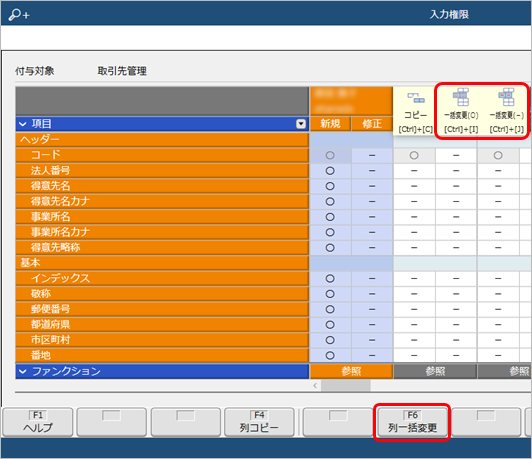Viewport: 532px width, 459px height.
Task: Toggle the 新規 circle for コード
Action: click(330, 155)
